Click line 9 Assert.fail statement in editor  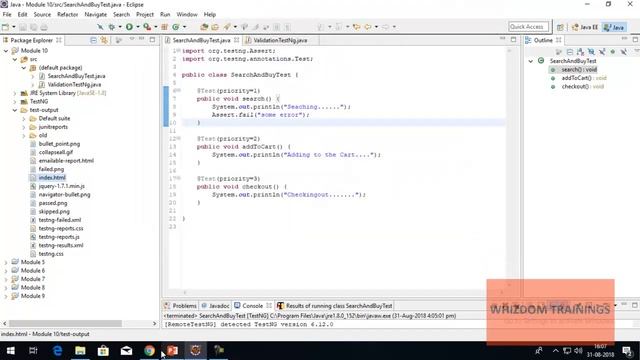pos(260,115)
